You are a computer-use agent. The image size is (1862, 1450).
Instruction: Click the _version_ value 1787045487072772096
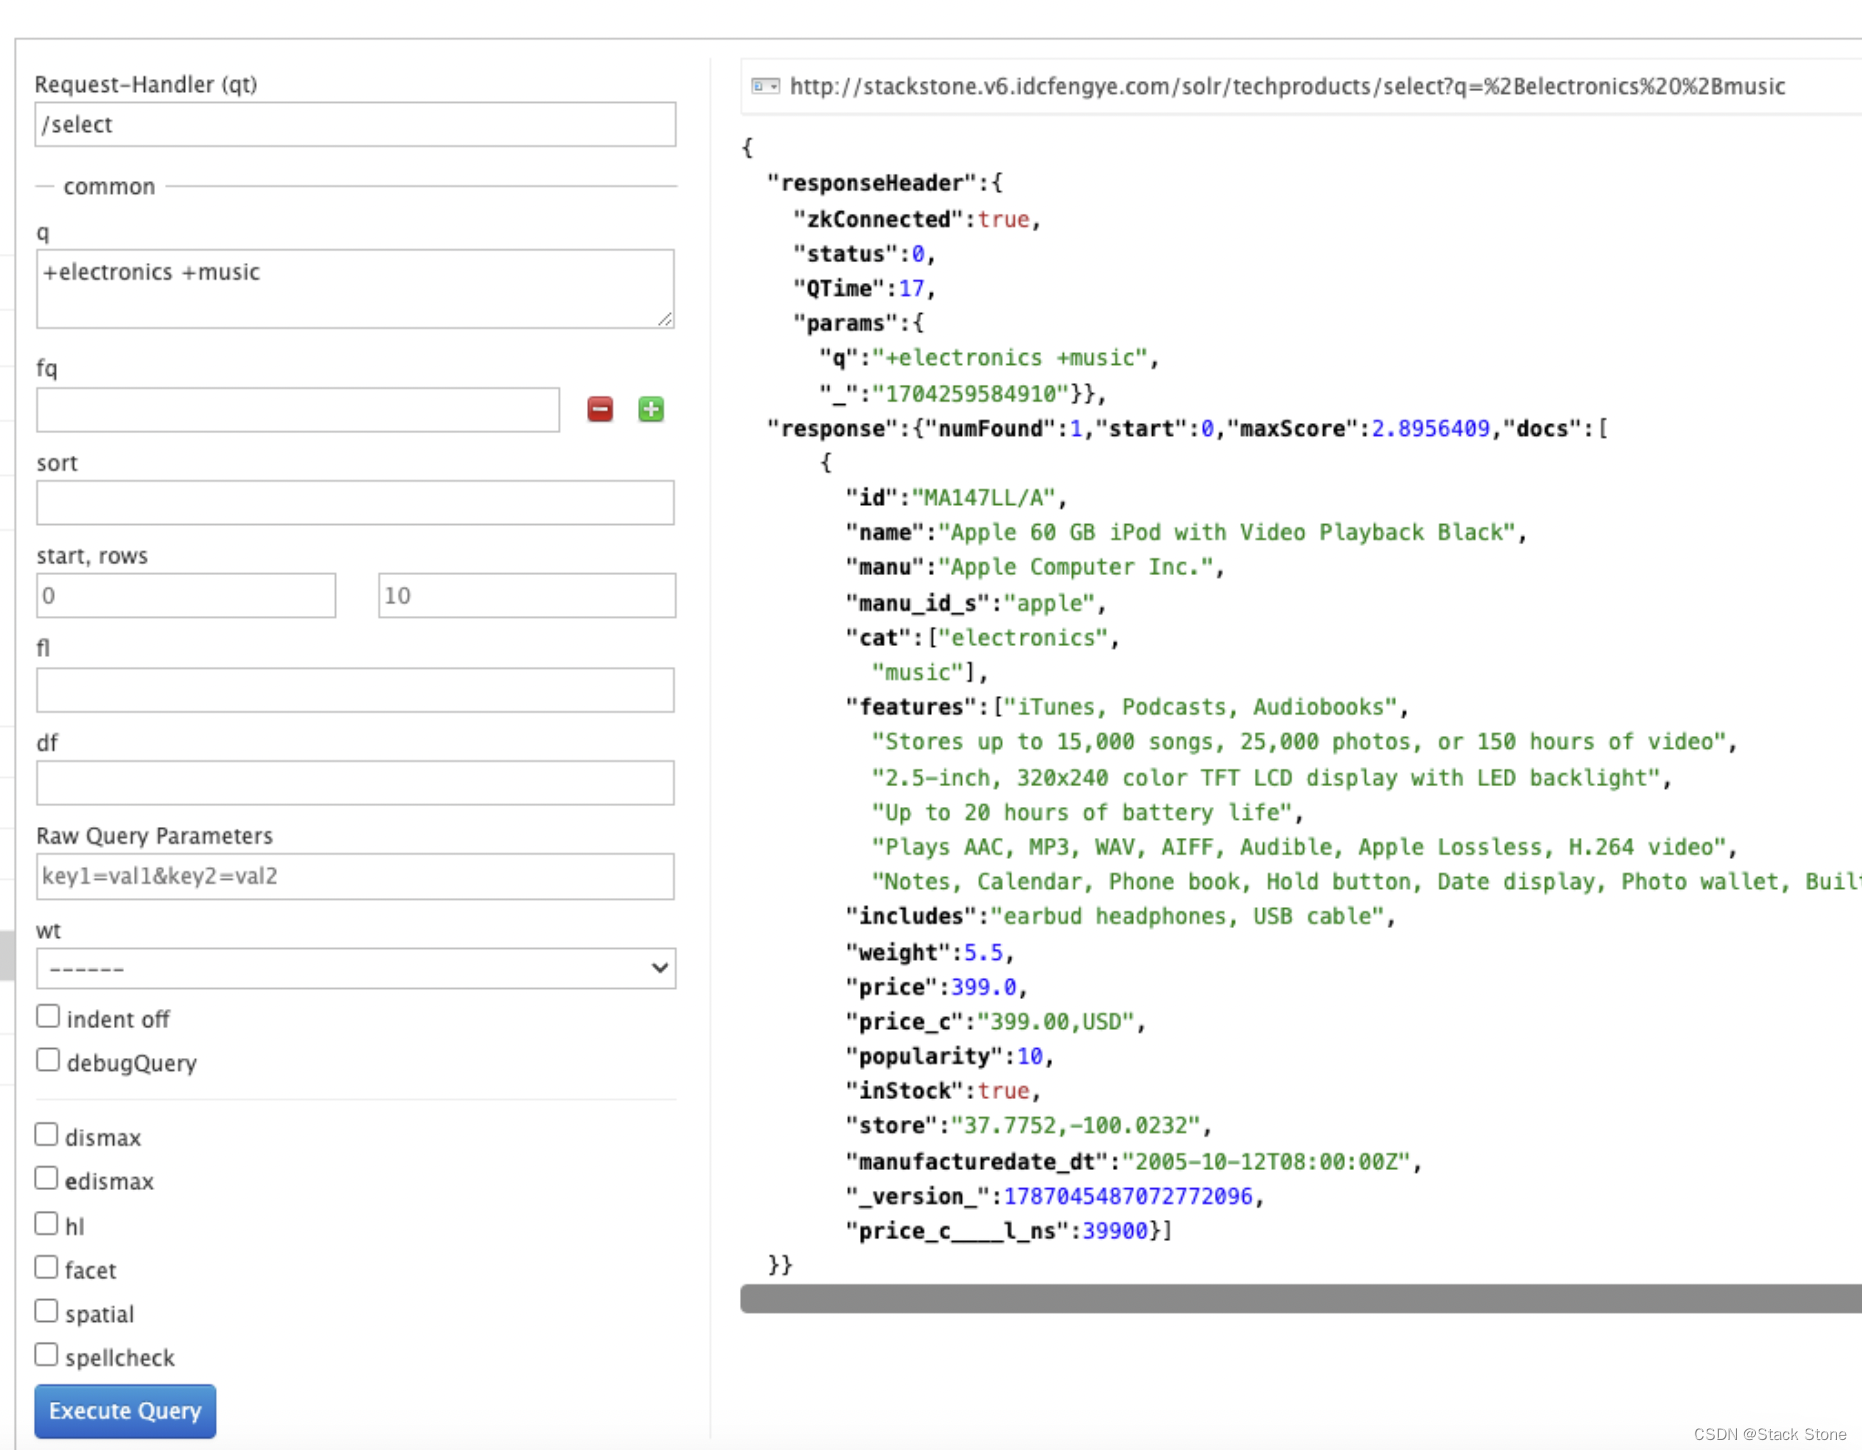pyautogui.click(x=1128, y=1196)
